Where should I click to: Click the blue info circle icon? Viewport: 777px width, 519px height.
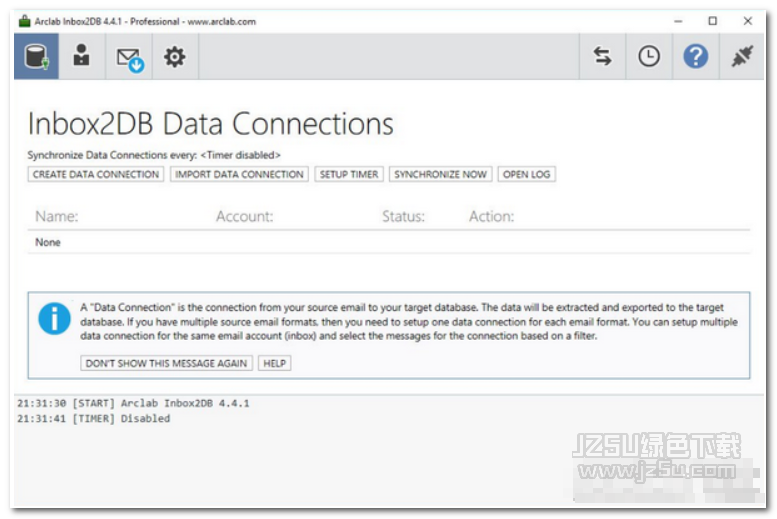coord(55,318)
